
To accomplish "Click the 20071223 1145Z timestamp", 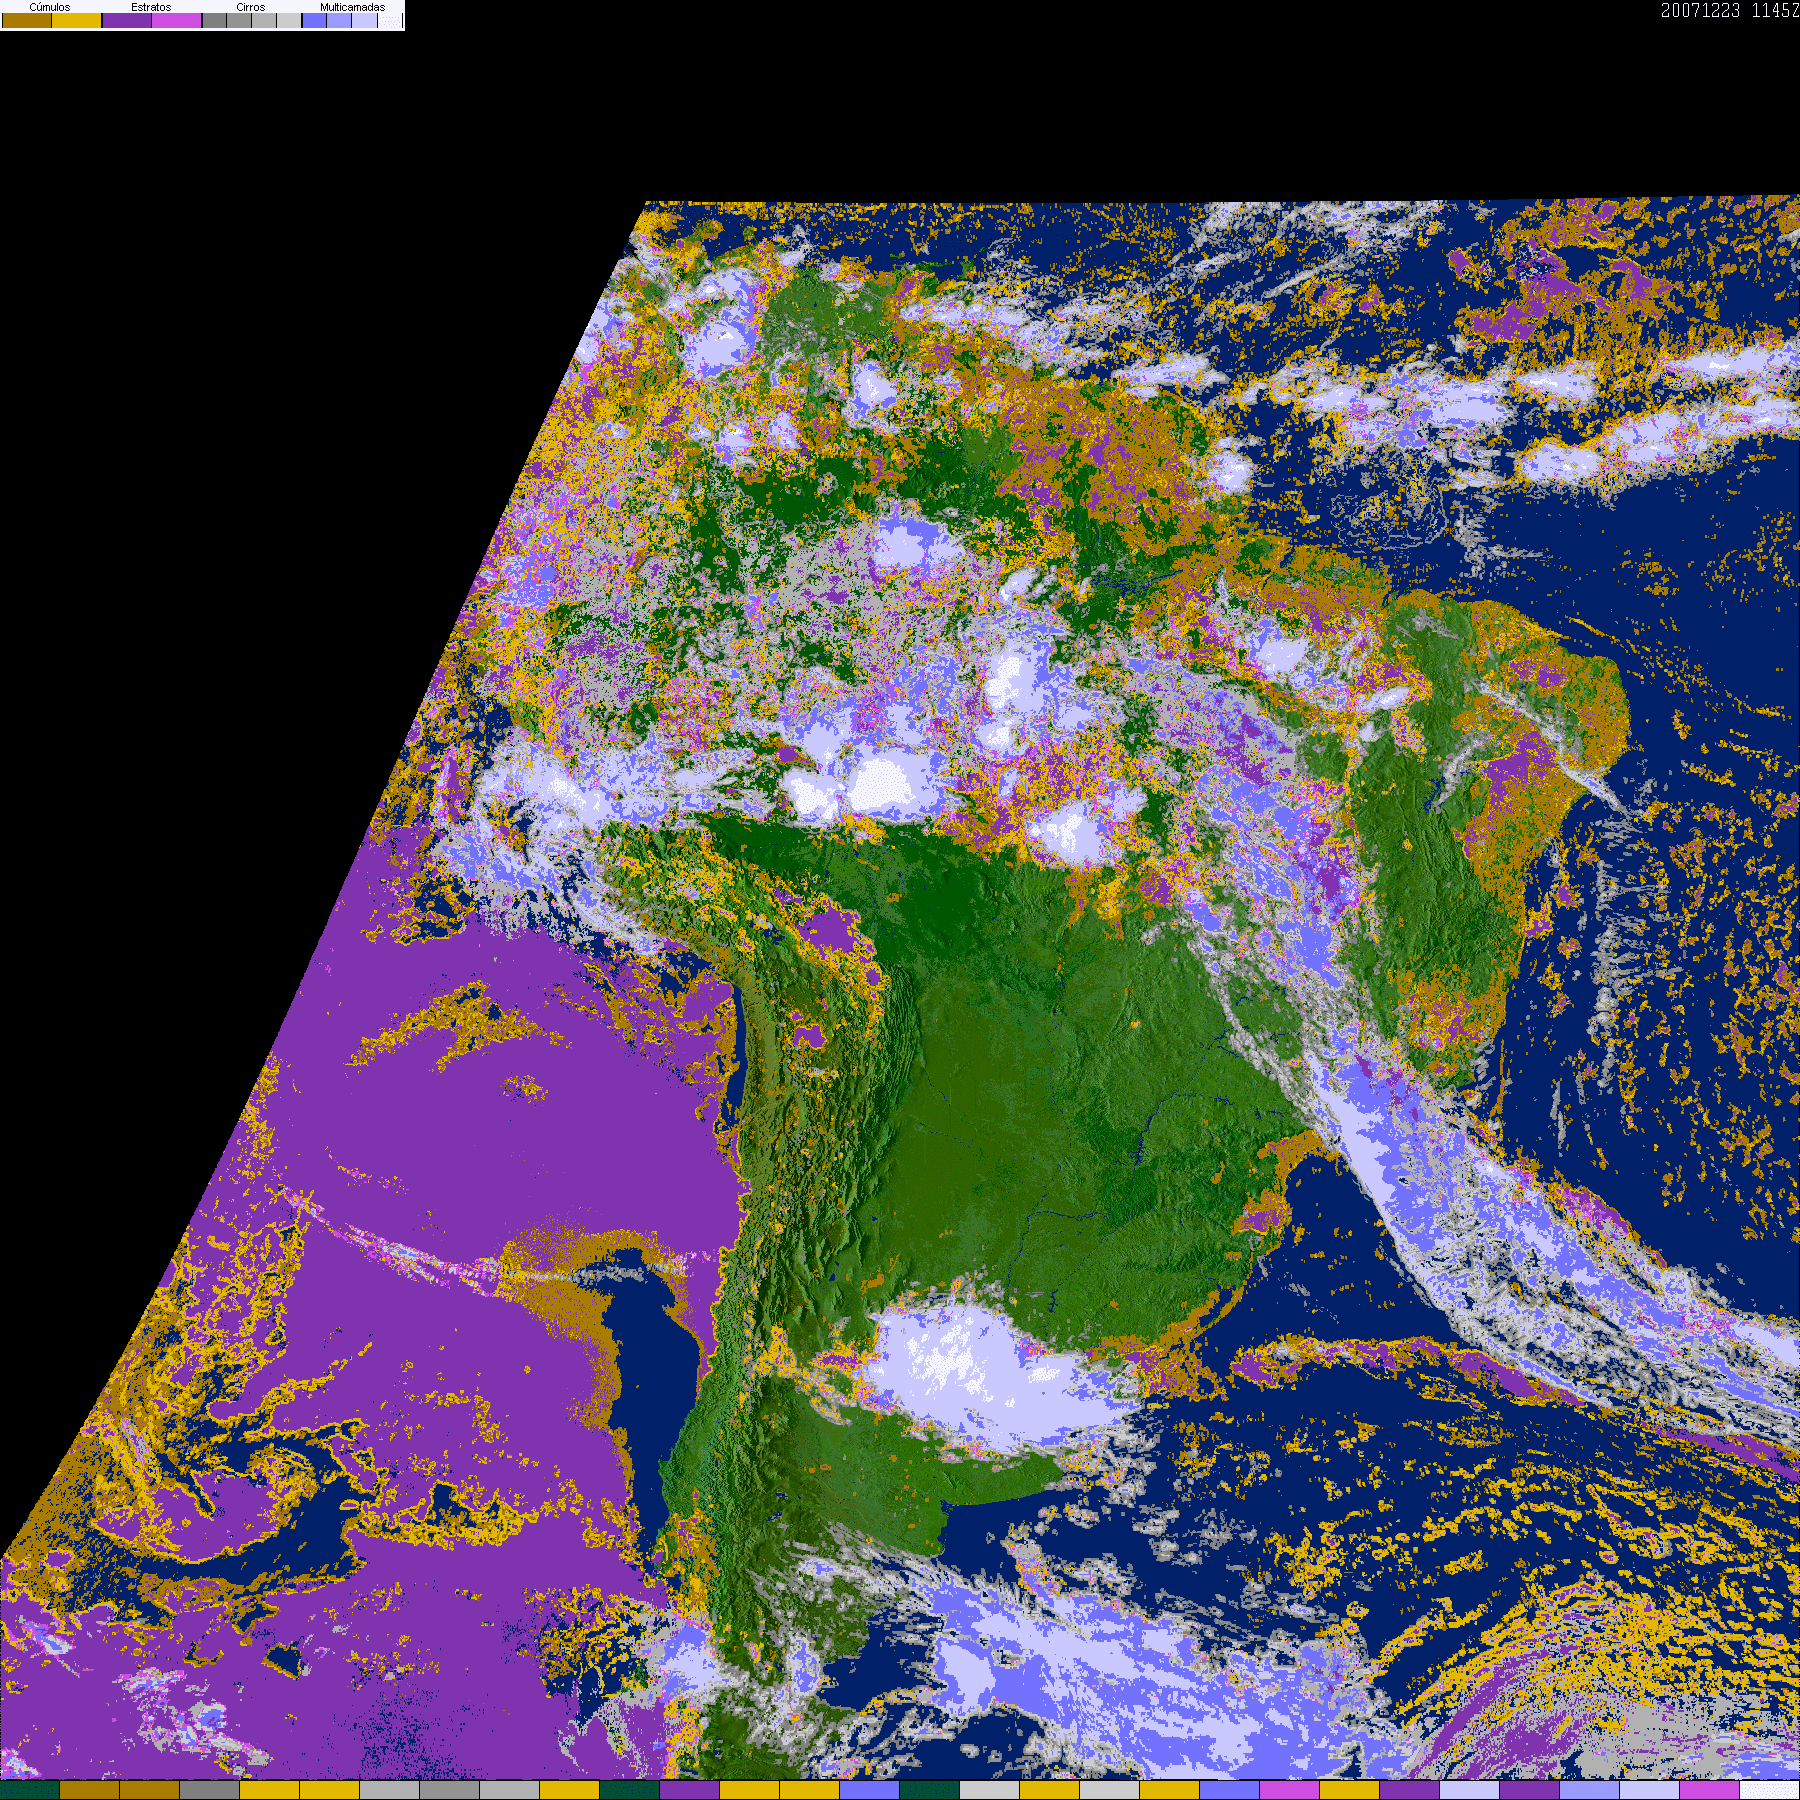I will point(1730,10).
